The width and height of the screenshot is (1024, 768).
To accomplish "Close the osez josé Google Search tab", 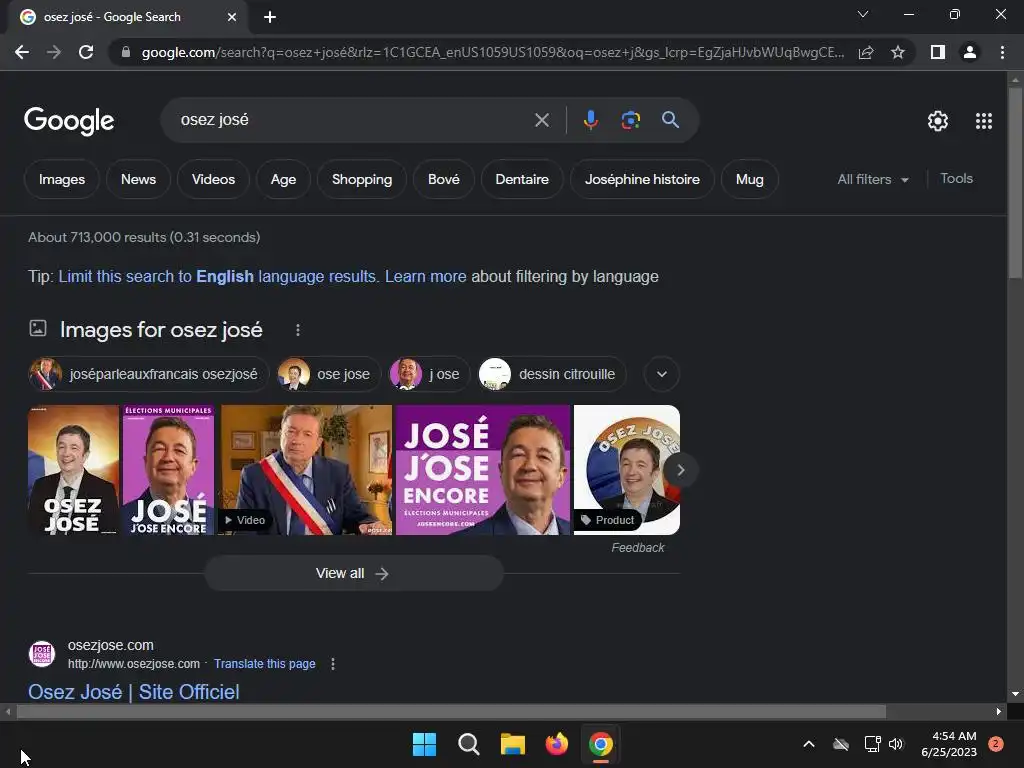I will coord(232,17).
